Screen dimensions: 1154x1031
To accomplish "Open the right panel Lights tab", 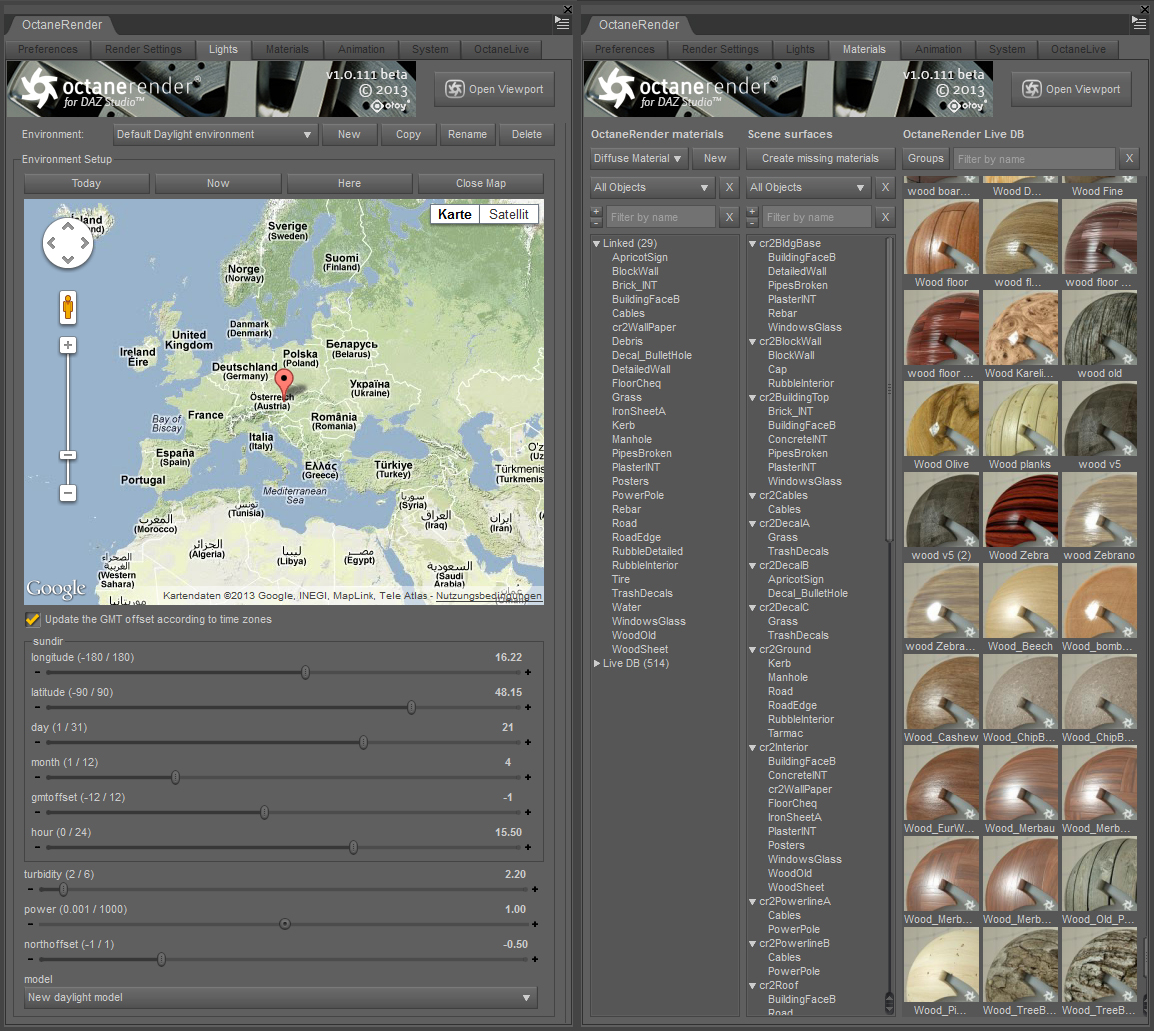I will point(800,49).
